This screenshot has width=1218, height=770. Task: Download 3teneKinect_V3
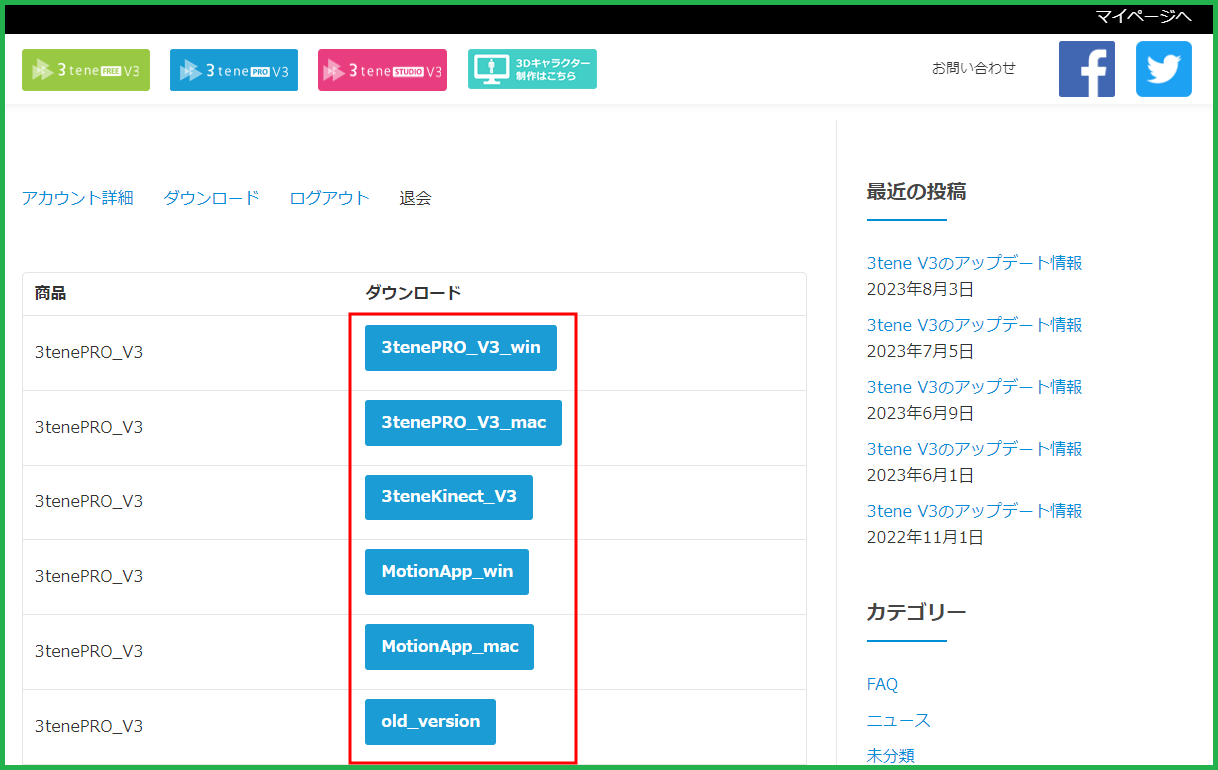pyautogui.click(x=449, y=497)
